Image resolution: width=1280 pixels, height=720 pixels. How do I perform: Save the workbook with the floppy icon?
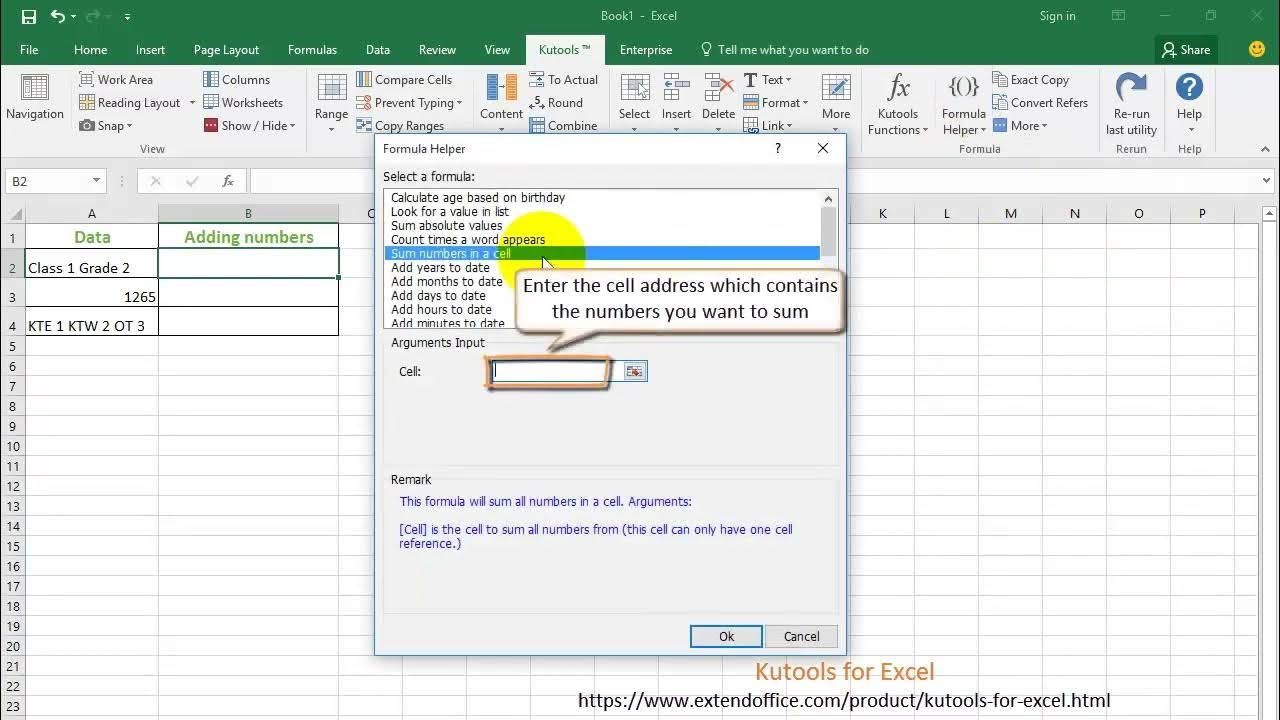coord(28,16)
